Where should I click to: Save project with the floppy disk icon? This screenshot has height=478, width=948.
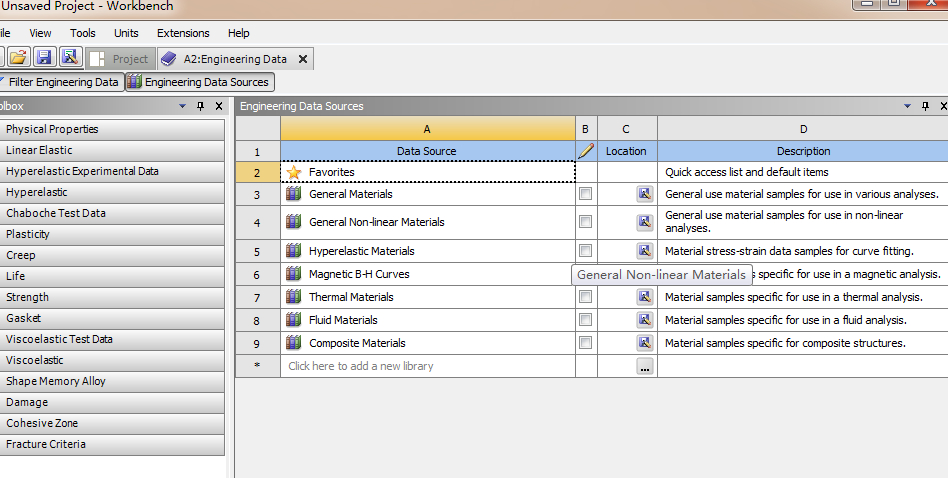(x=44, y=57)
